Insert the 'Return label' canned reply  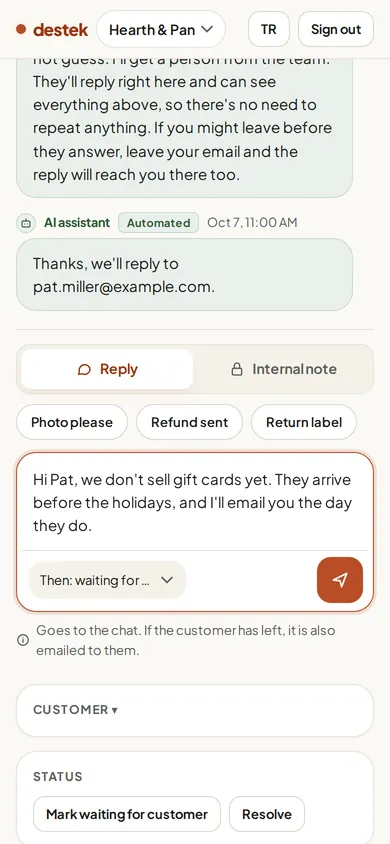coord(304,422)
